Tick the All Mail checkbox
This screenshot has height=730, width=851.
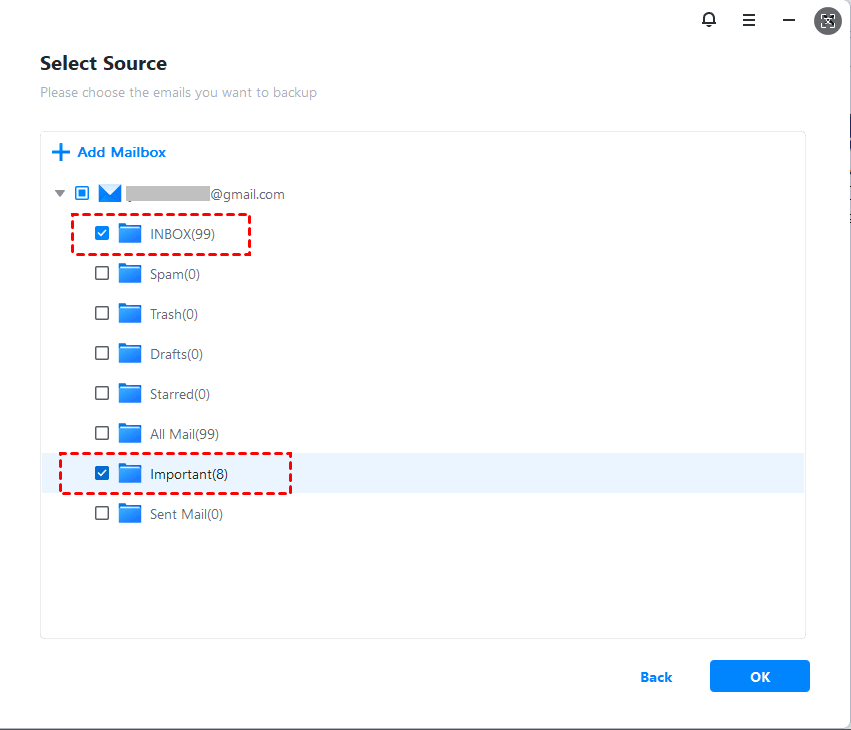(x=102, y=434)
